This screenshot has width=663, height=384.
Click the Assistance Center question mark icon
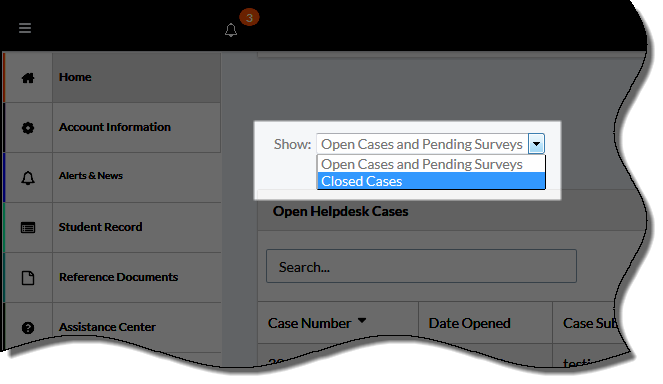pos(28,328)
